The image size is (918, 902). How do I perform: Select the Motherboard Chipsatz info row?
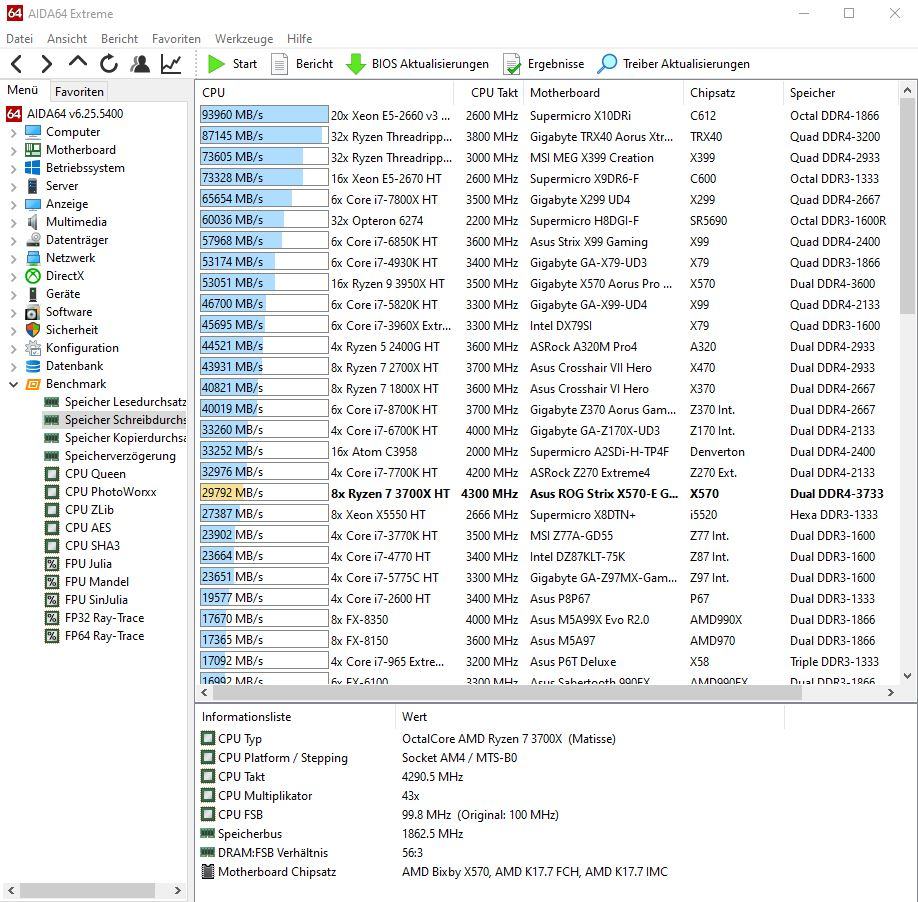(492, 872)
